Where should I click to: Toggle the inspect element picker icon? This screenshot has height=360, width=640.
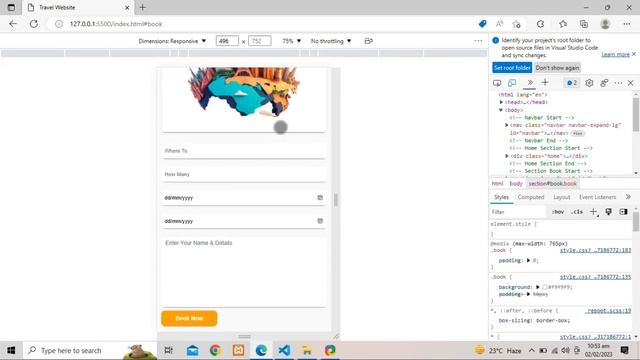click(497, 83)
